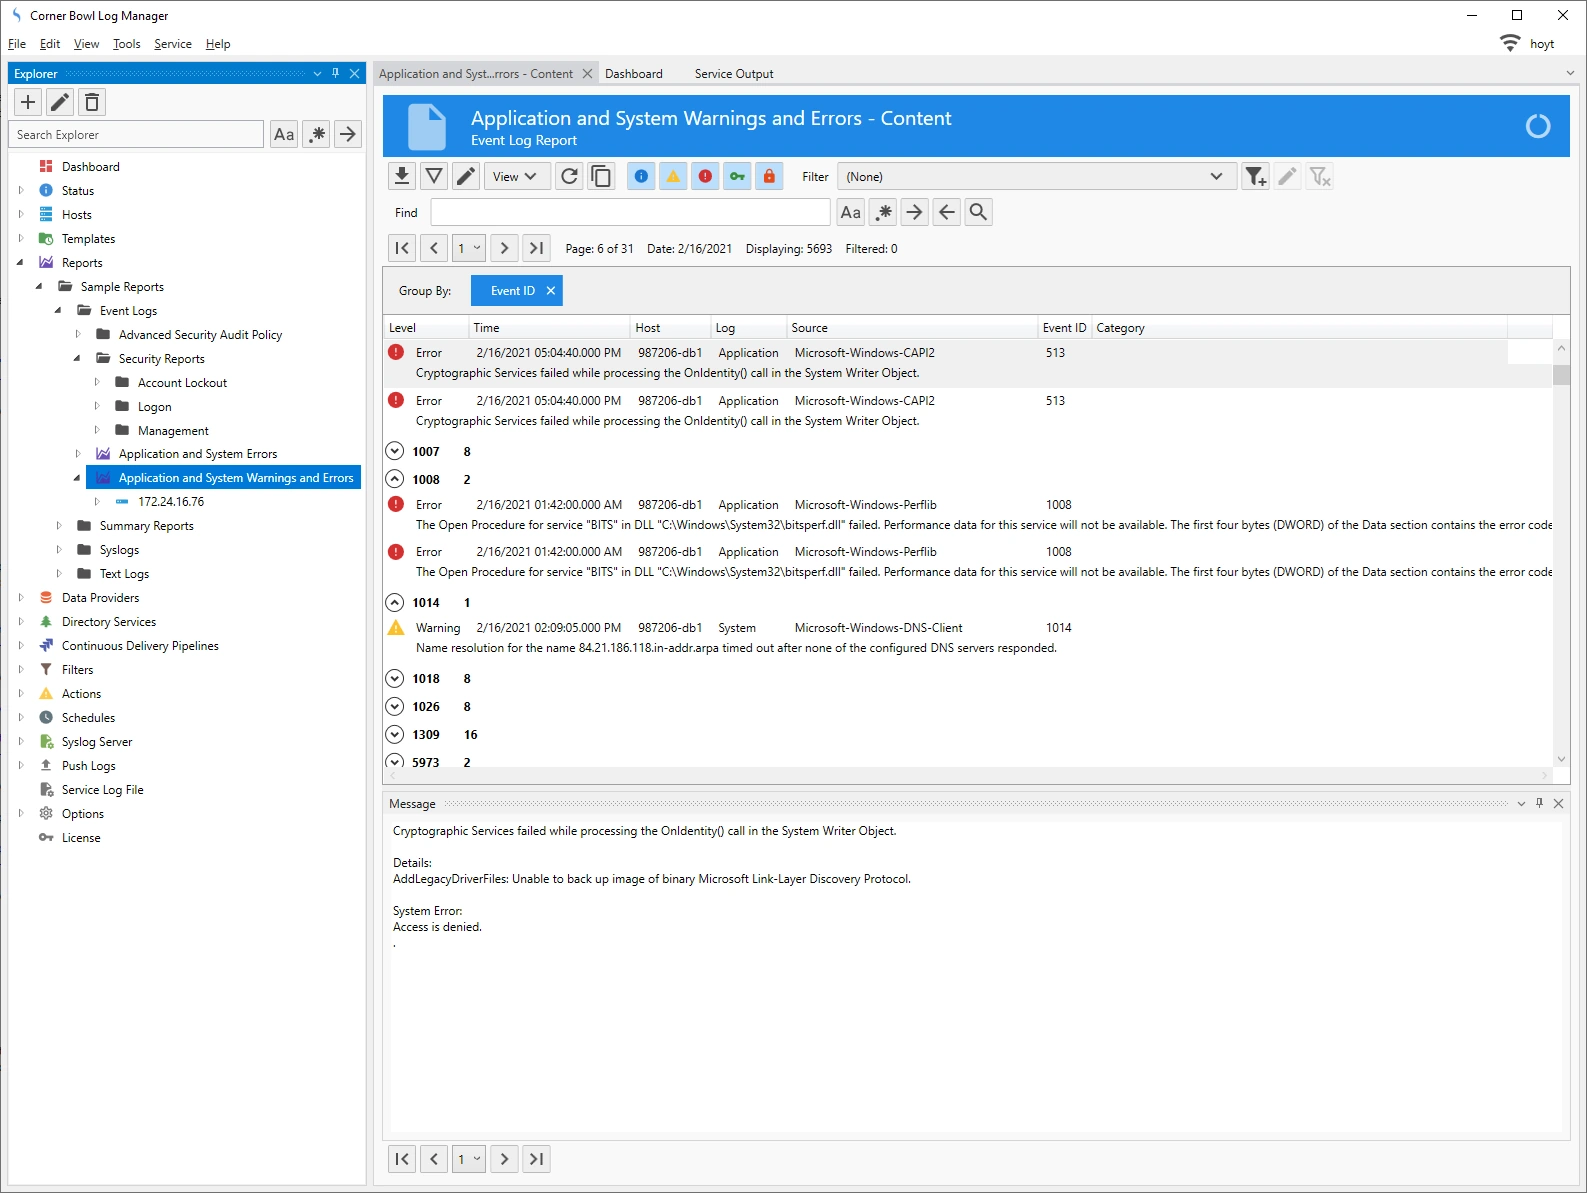Click in the Find input field
Screen dimensions: 1587x1193
(x=631, y=212)
